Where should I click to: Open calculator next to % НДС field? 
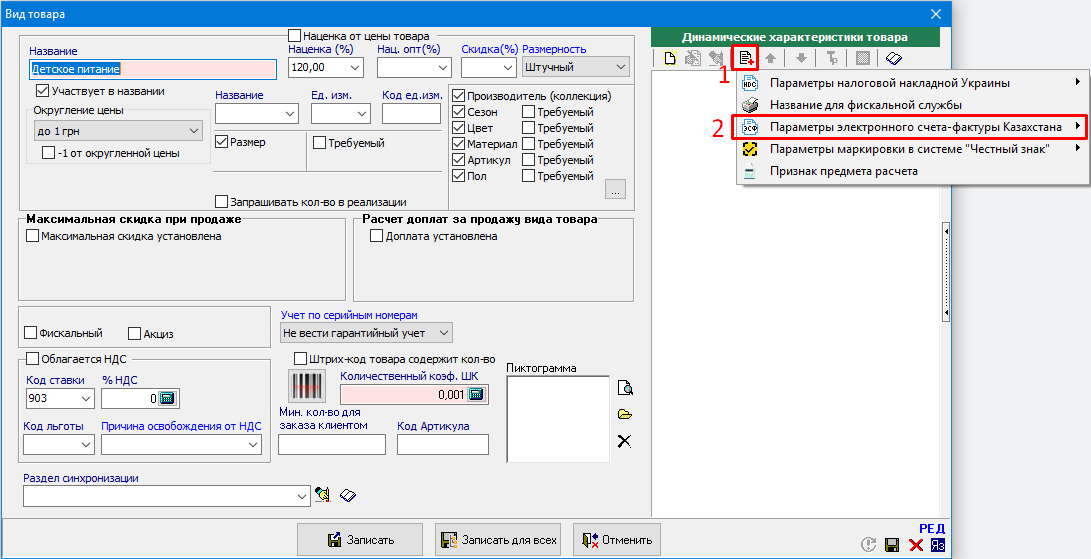tap(167, 398)
